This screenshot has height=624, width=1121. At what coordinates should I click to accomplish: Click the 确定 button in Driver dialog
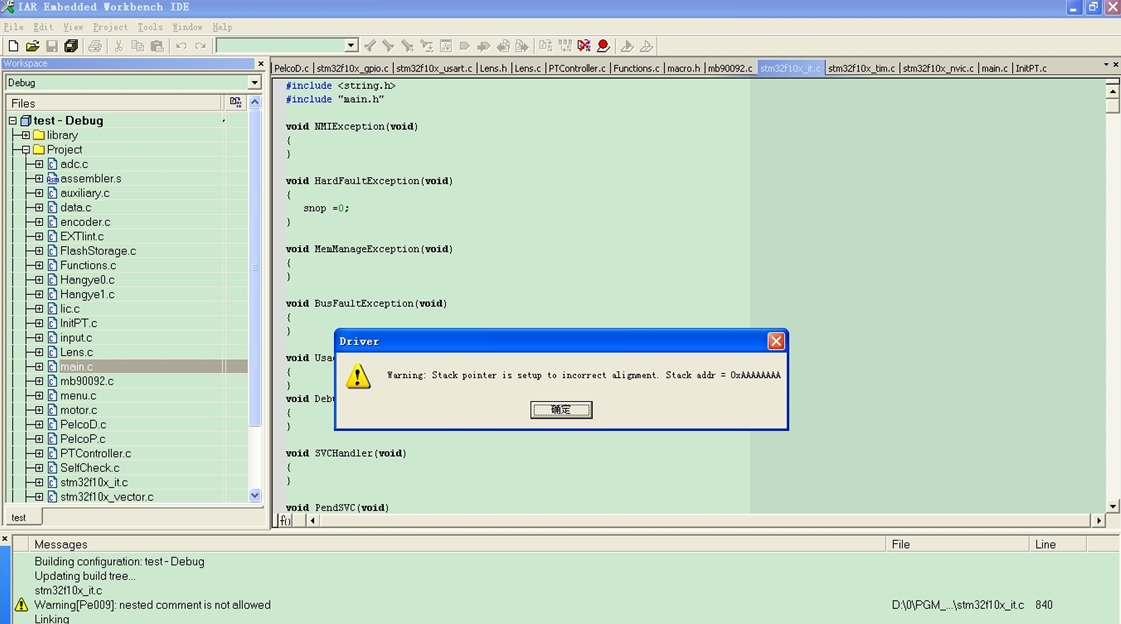click(x=561, y=410)
